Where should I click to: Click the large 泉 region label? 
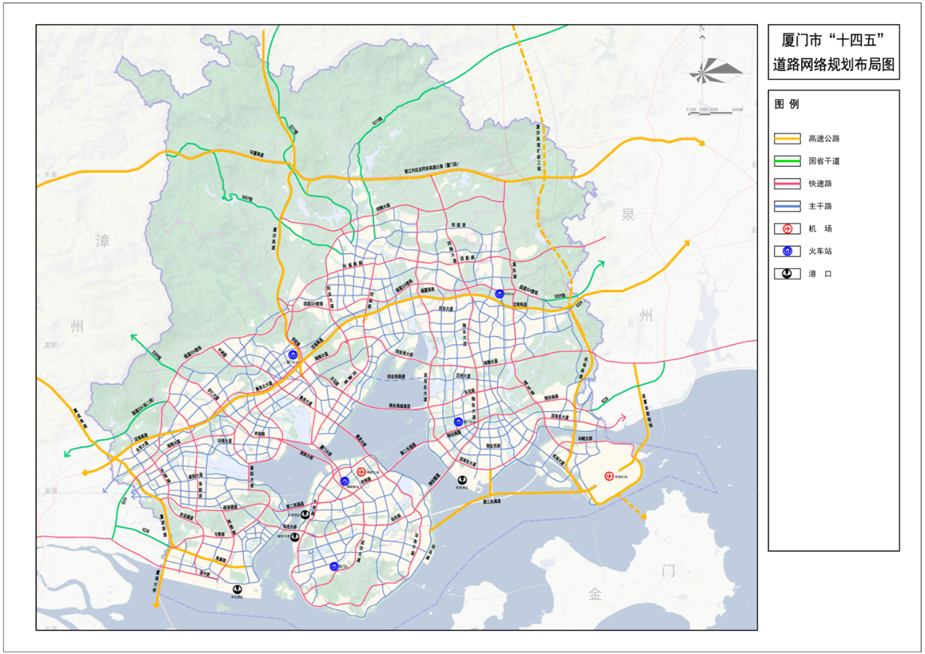coord(627,213)
